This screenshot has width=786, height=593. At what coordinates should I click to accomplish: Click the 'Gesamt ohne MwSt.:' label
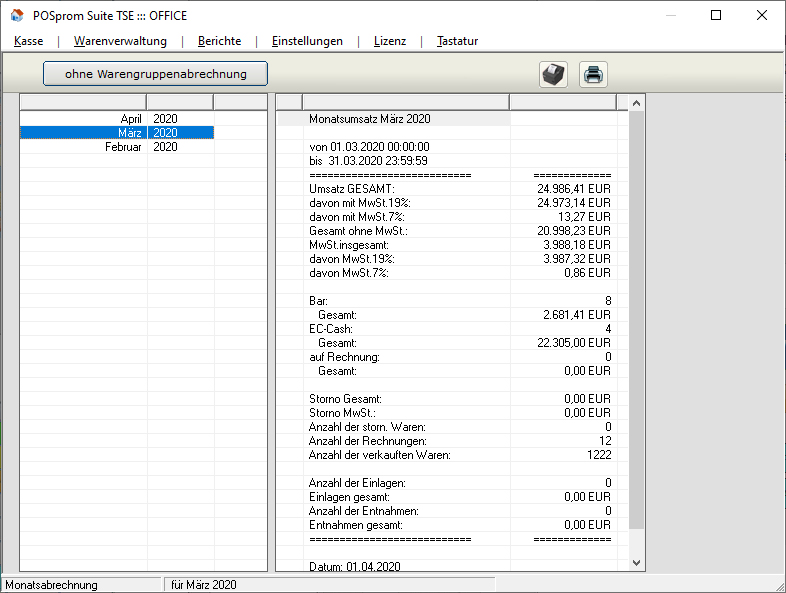tap(358, 231)
